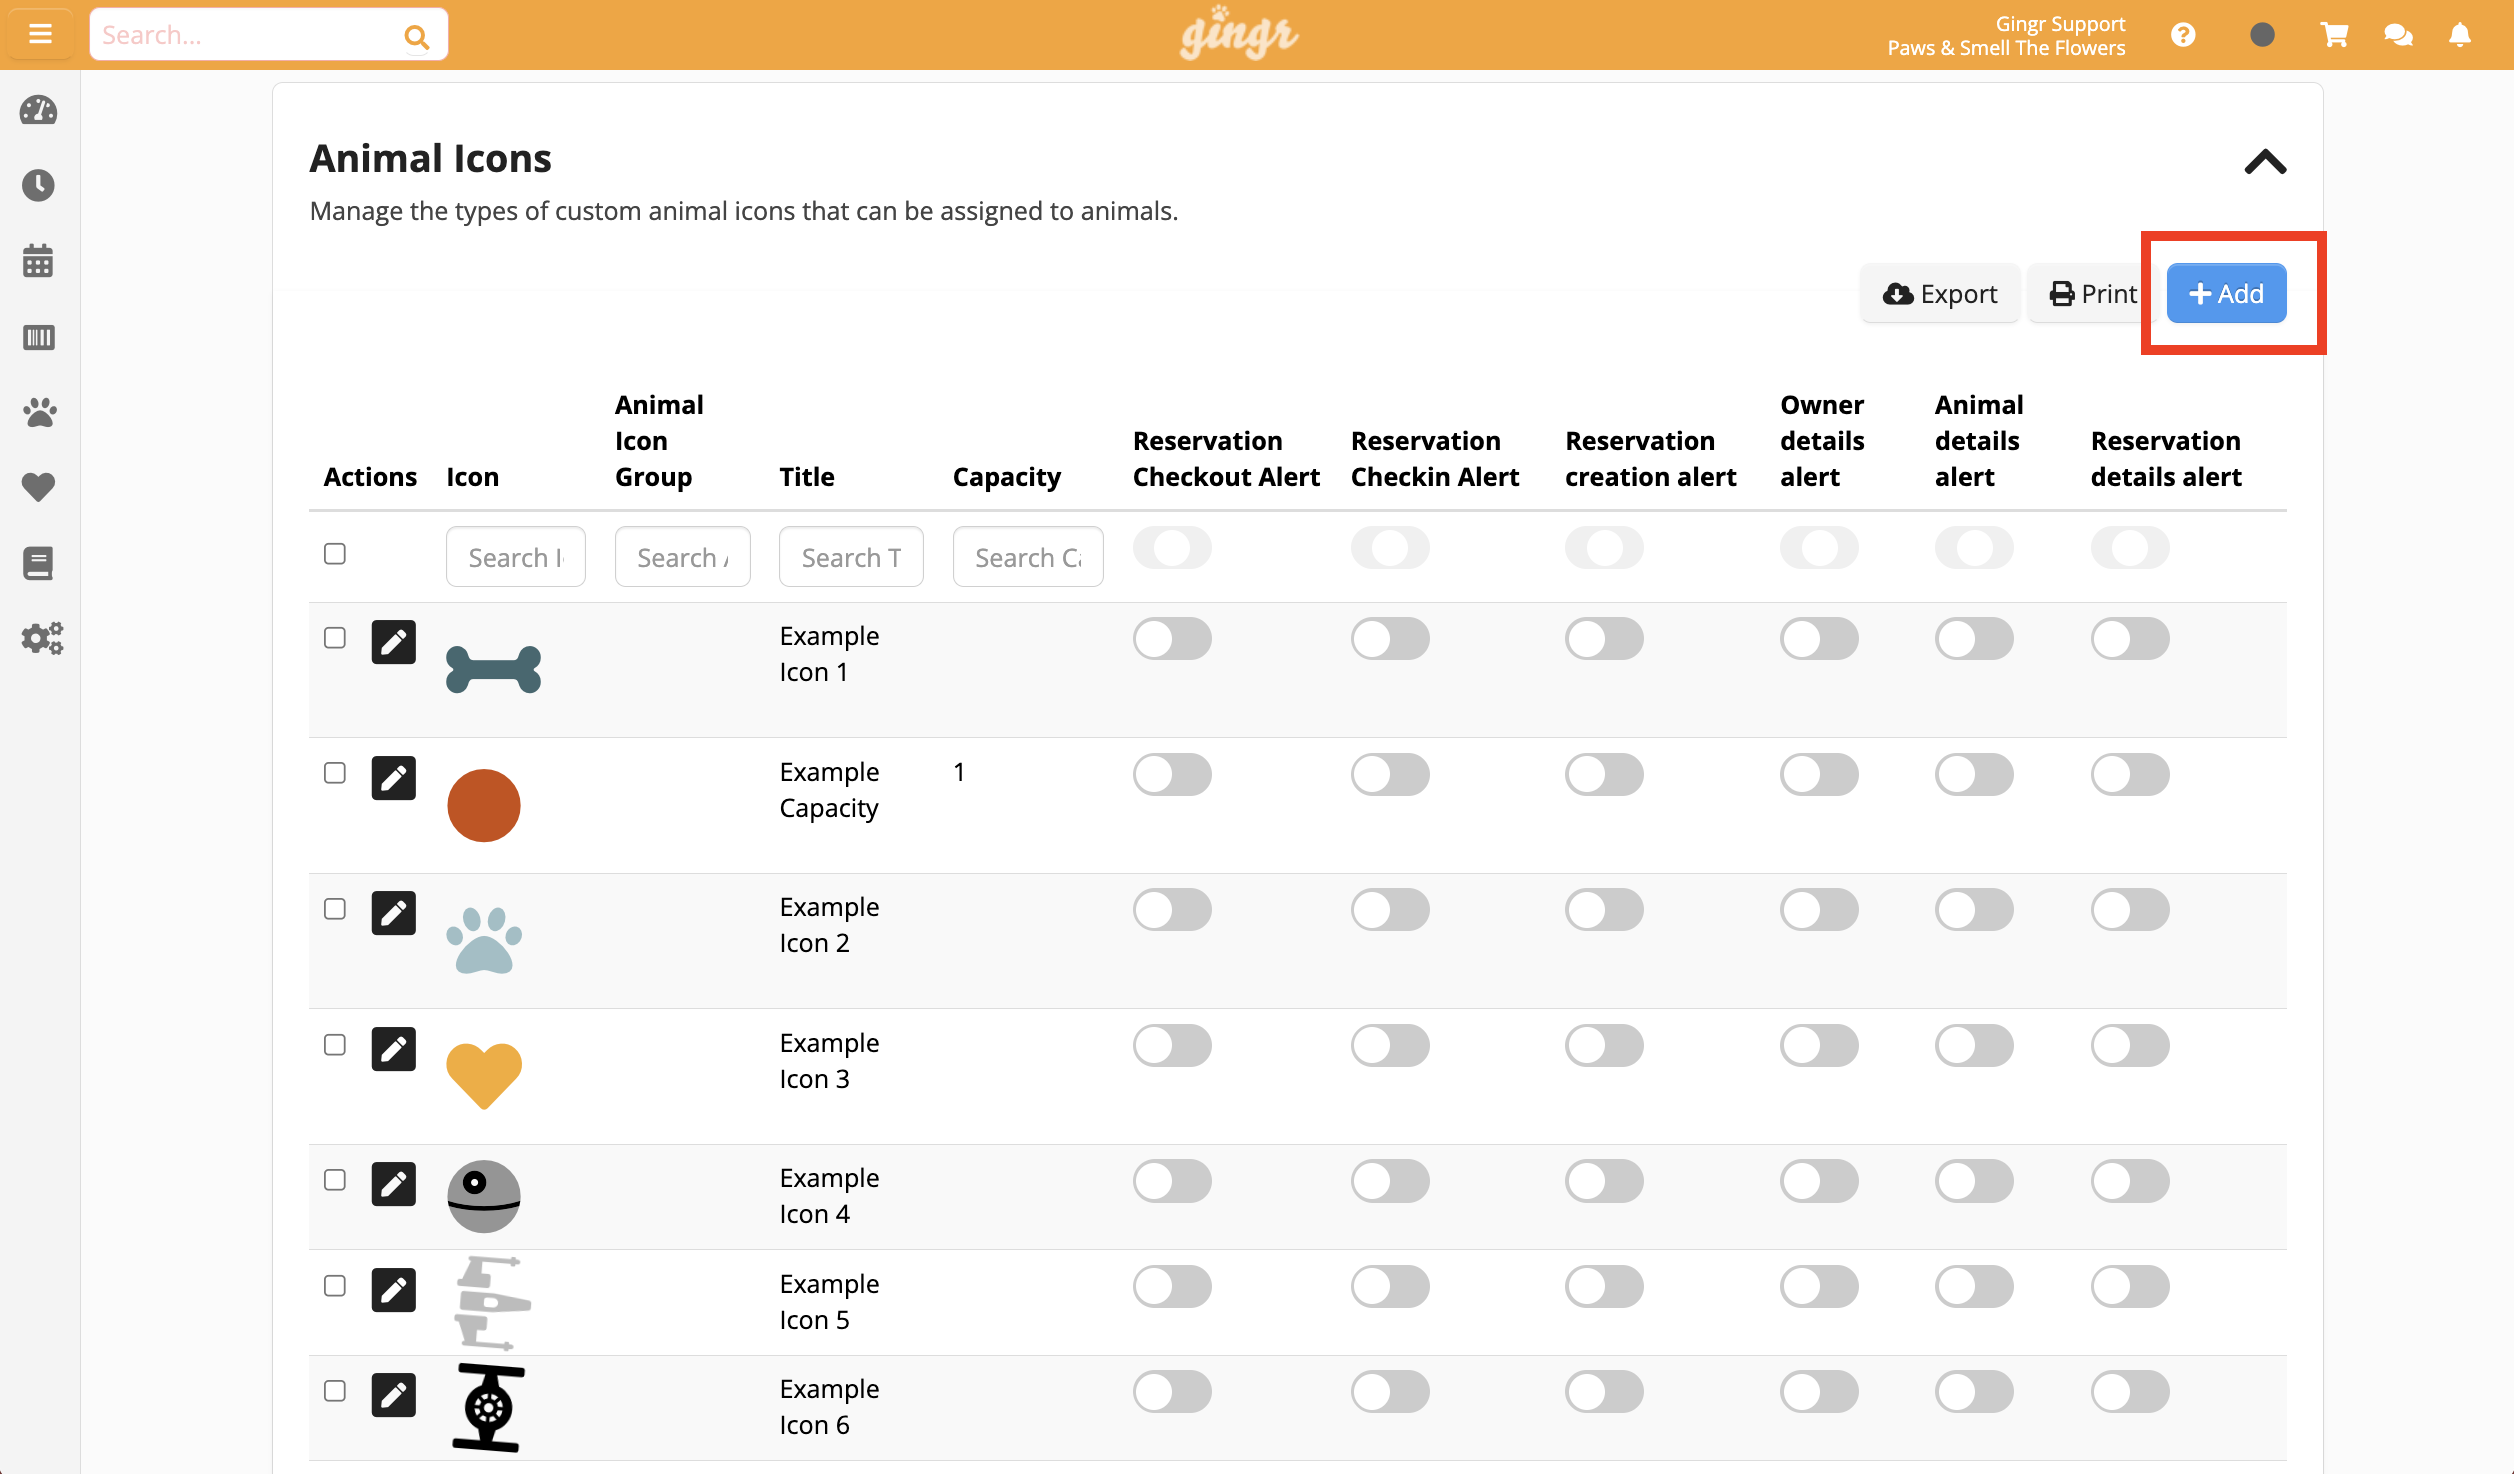
Task: Open the shopping cart icon in the top bar
Action: coord(2333,34)
